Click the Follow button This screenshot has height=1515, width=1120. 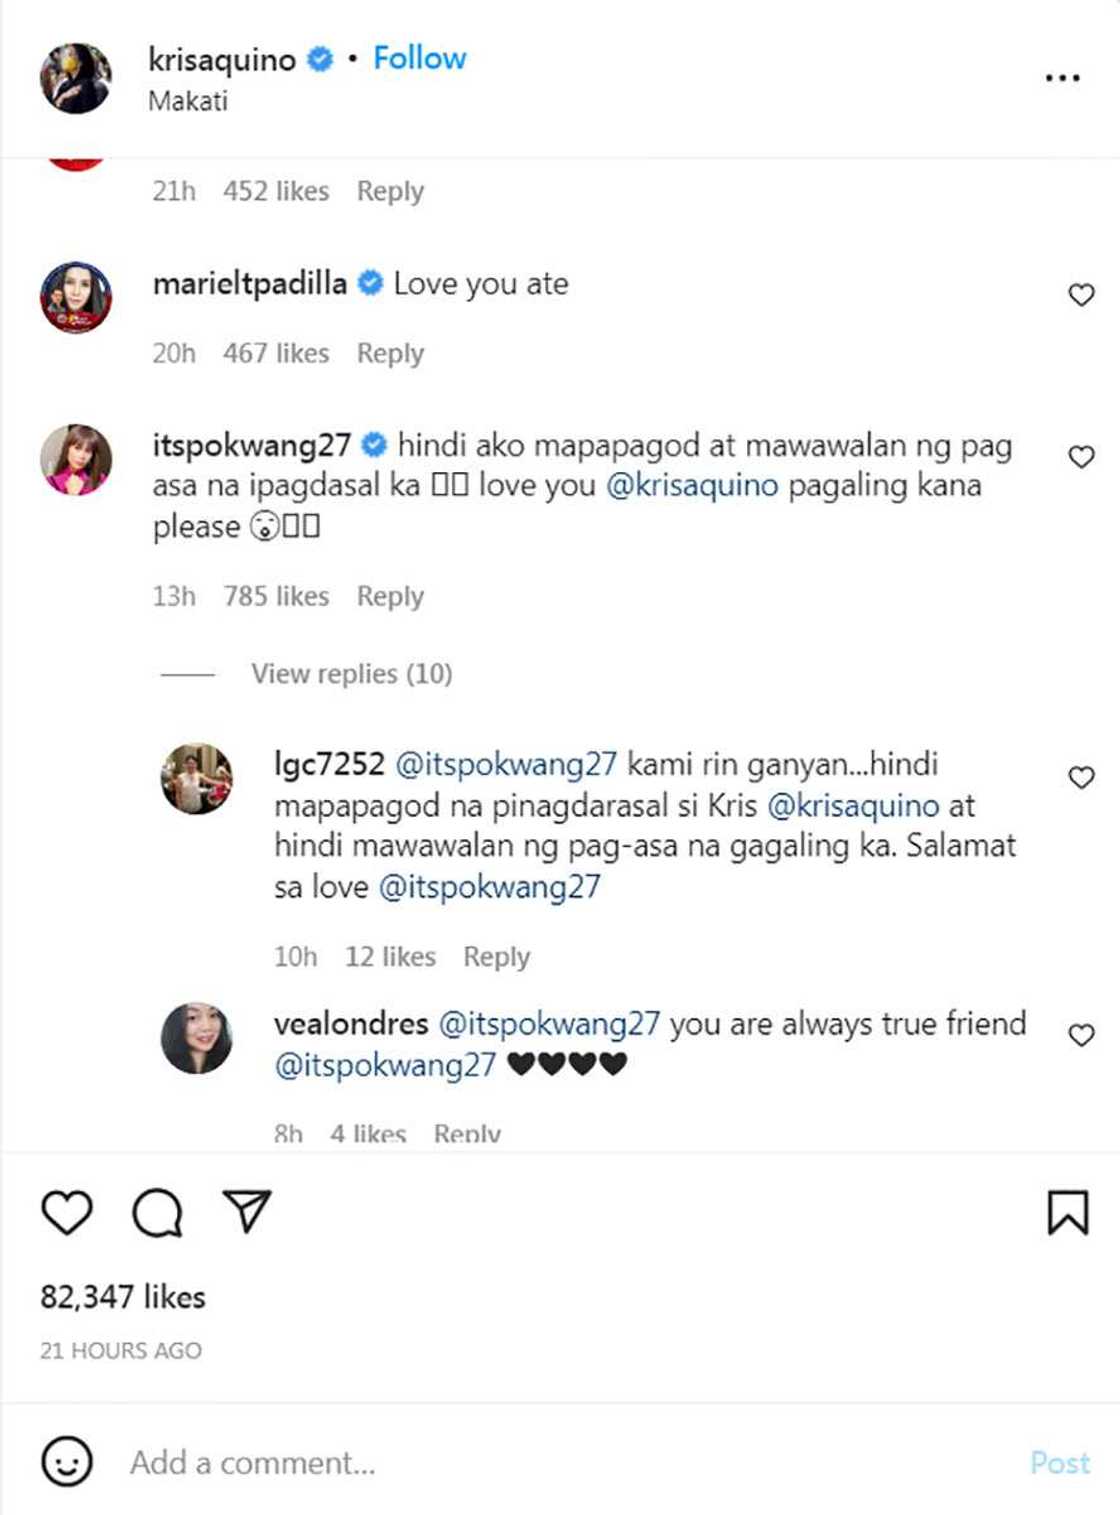[418, 57]
